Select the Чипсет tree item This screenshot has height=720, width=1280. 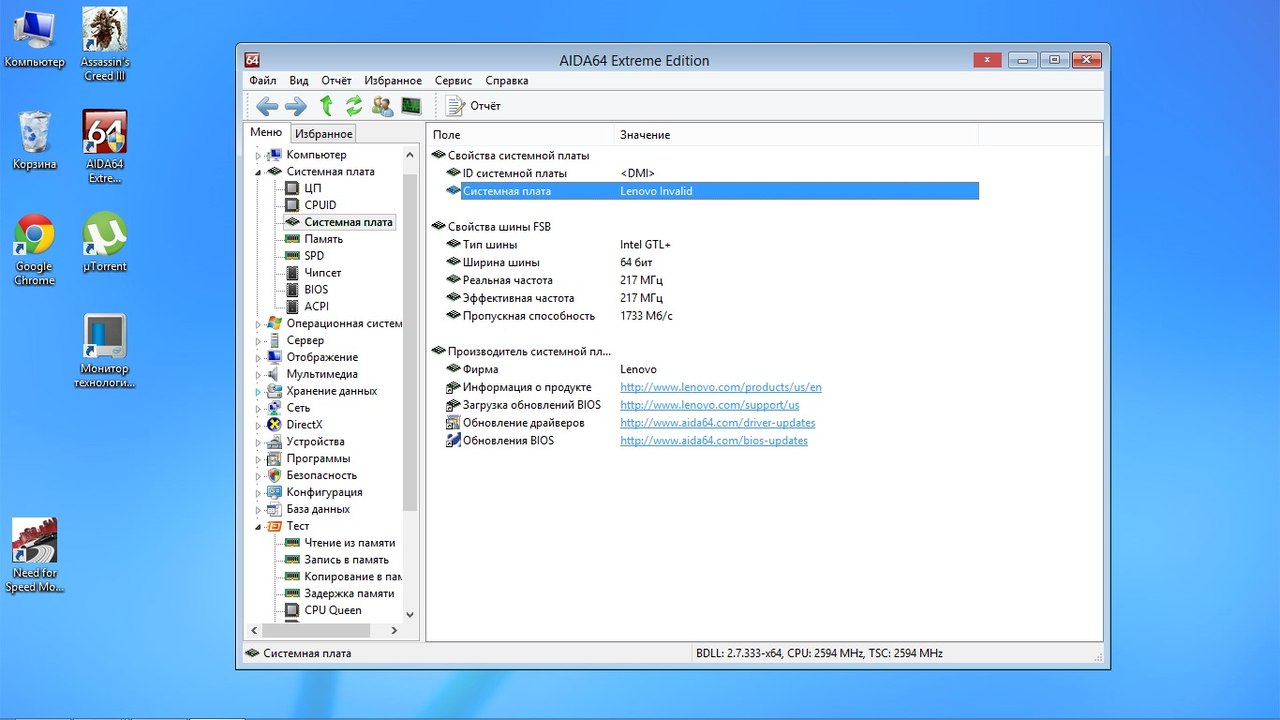click(x=322, y=272)
